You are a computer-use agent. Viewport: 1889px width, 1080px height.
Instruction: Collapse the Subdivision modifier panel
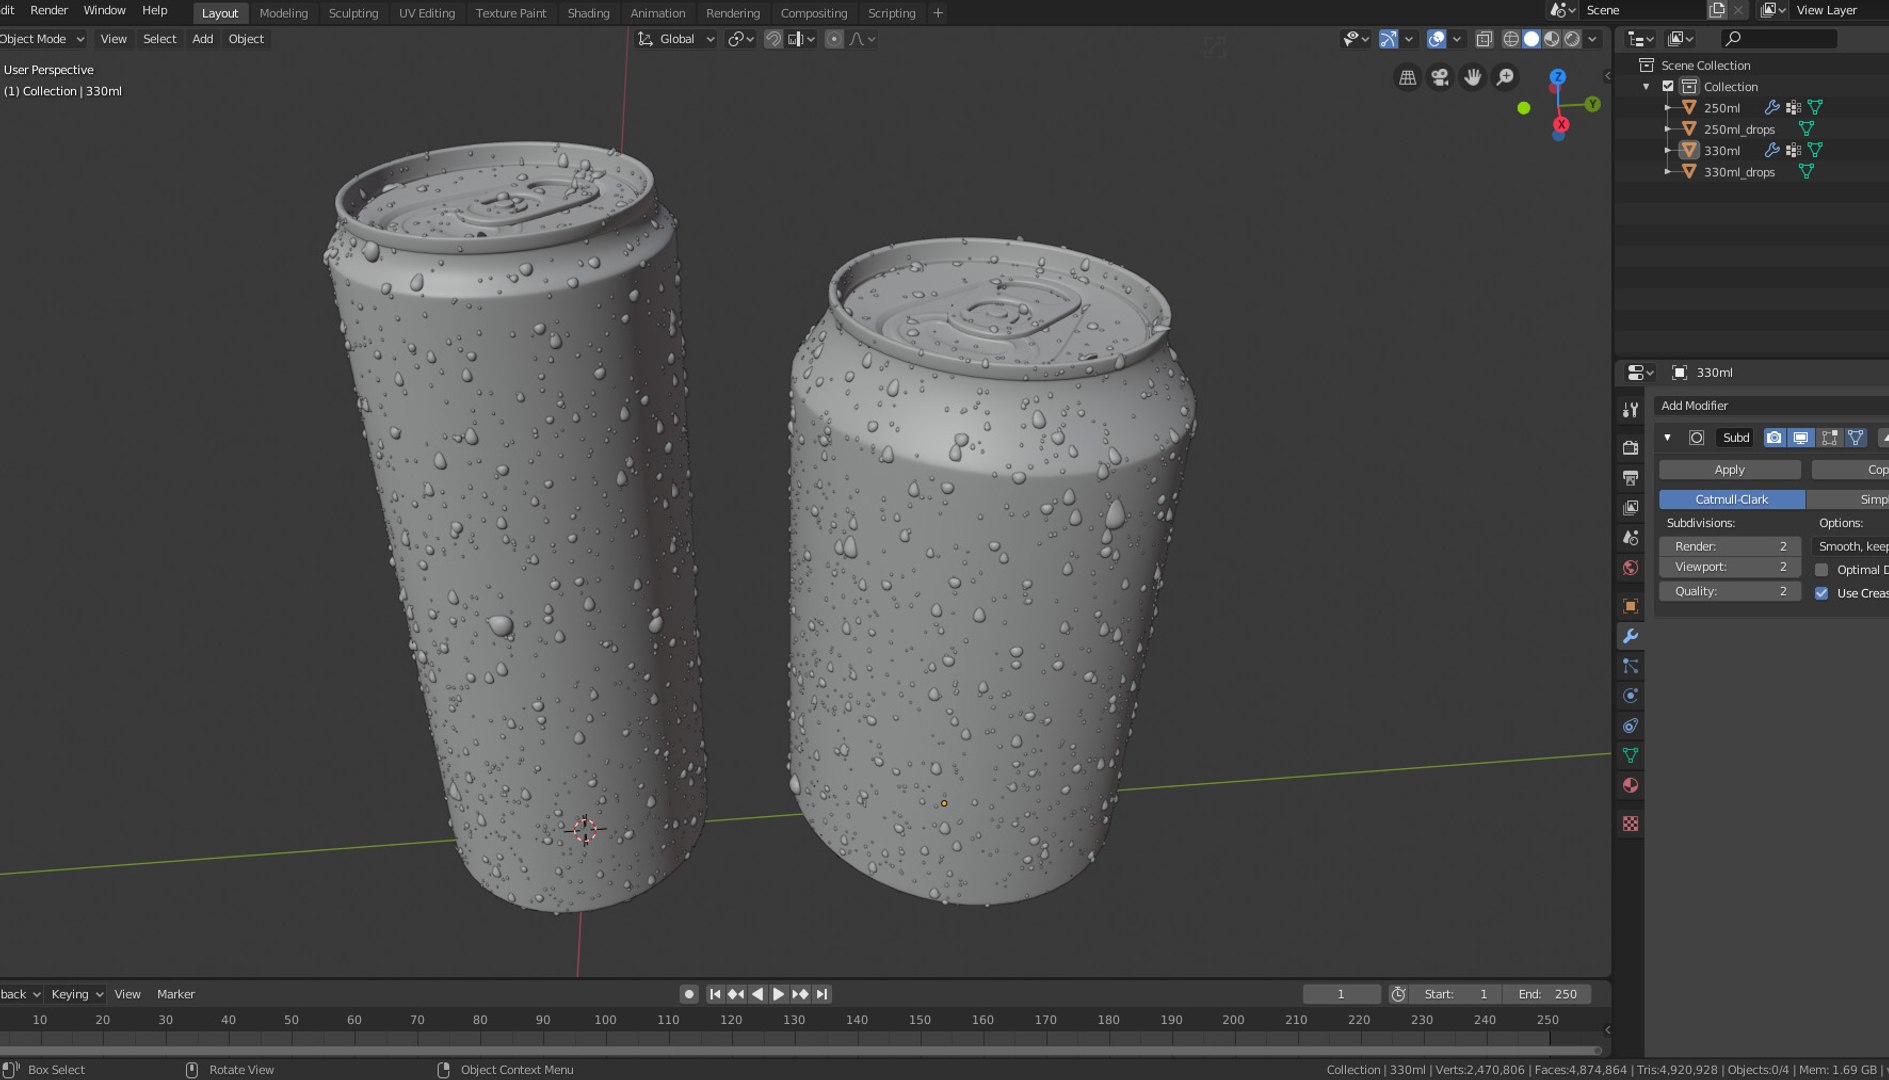pyautogui.click(x=1667, y=438)
